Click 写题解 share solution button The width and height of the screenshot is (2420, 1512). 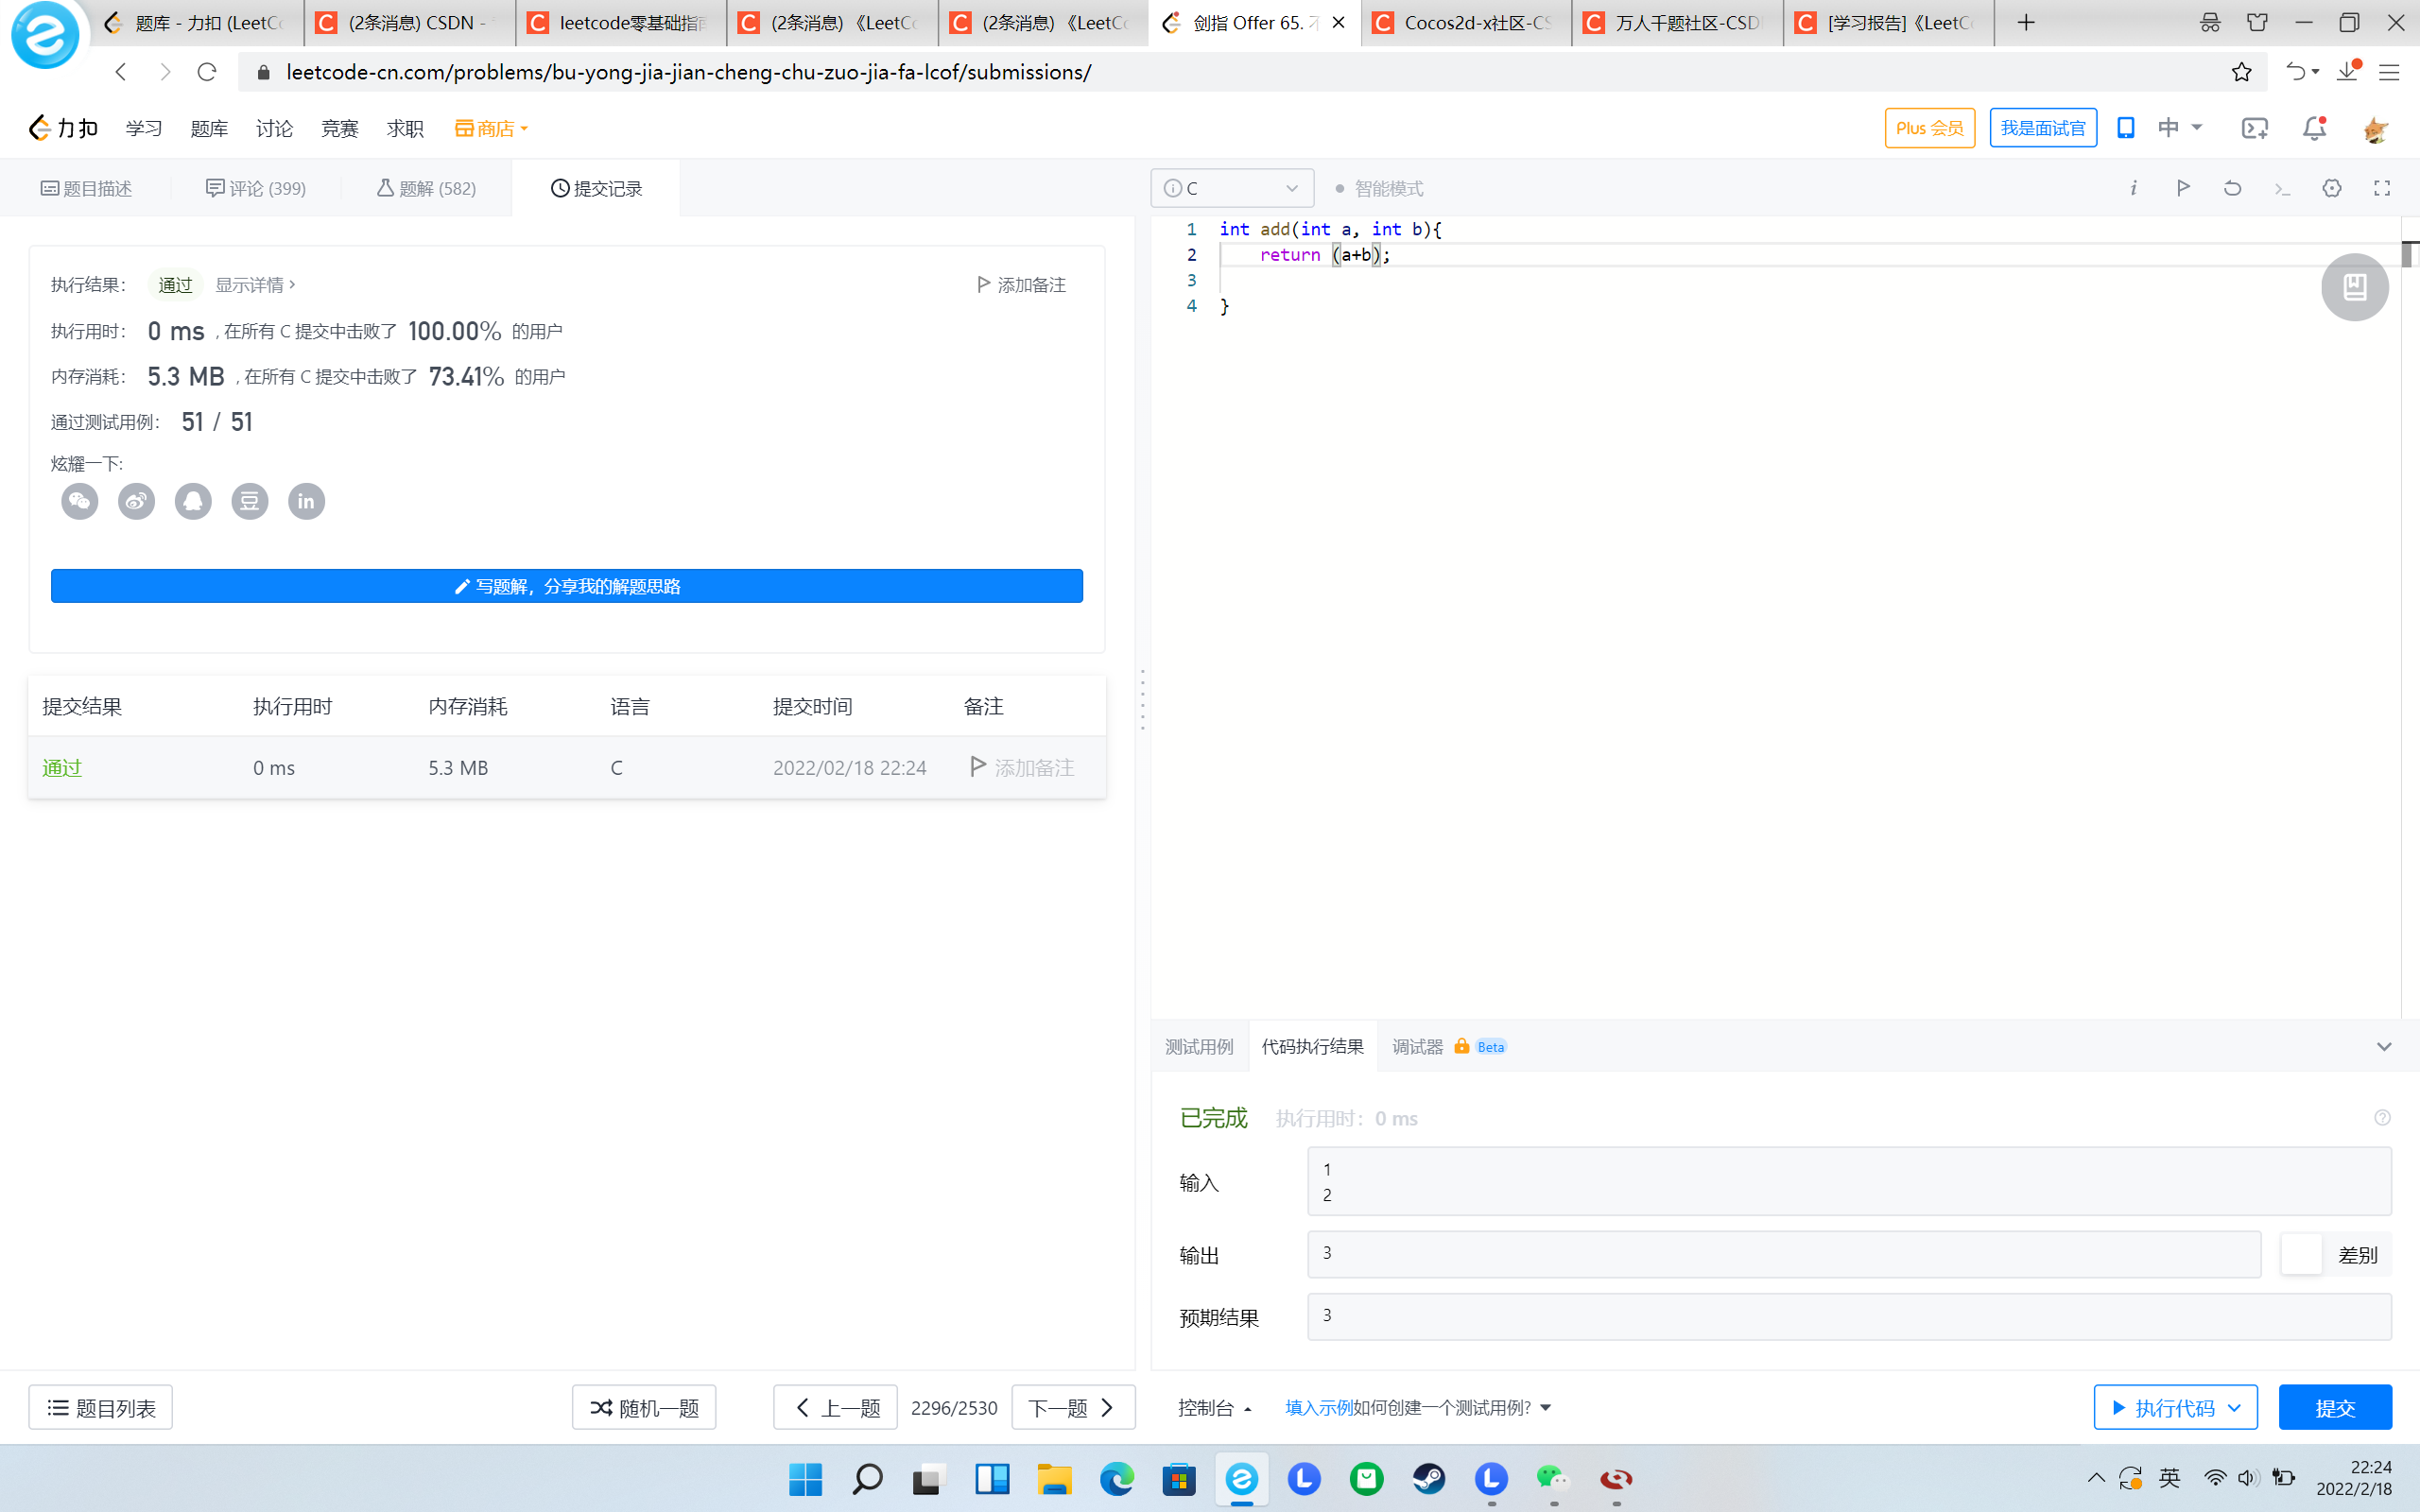tap(567, 586)
